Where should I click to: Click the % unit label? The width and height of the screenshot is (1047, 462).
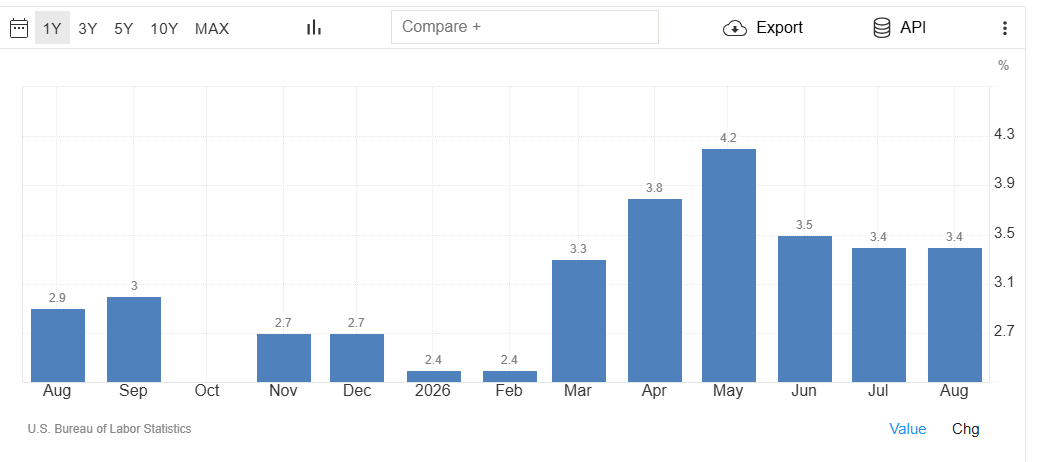[1003, 65]
